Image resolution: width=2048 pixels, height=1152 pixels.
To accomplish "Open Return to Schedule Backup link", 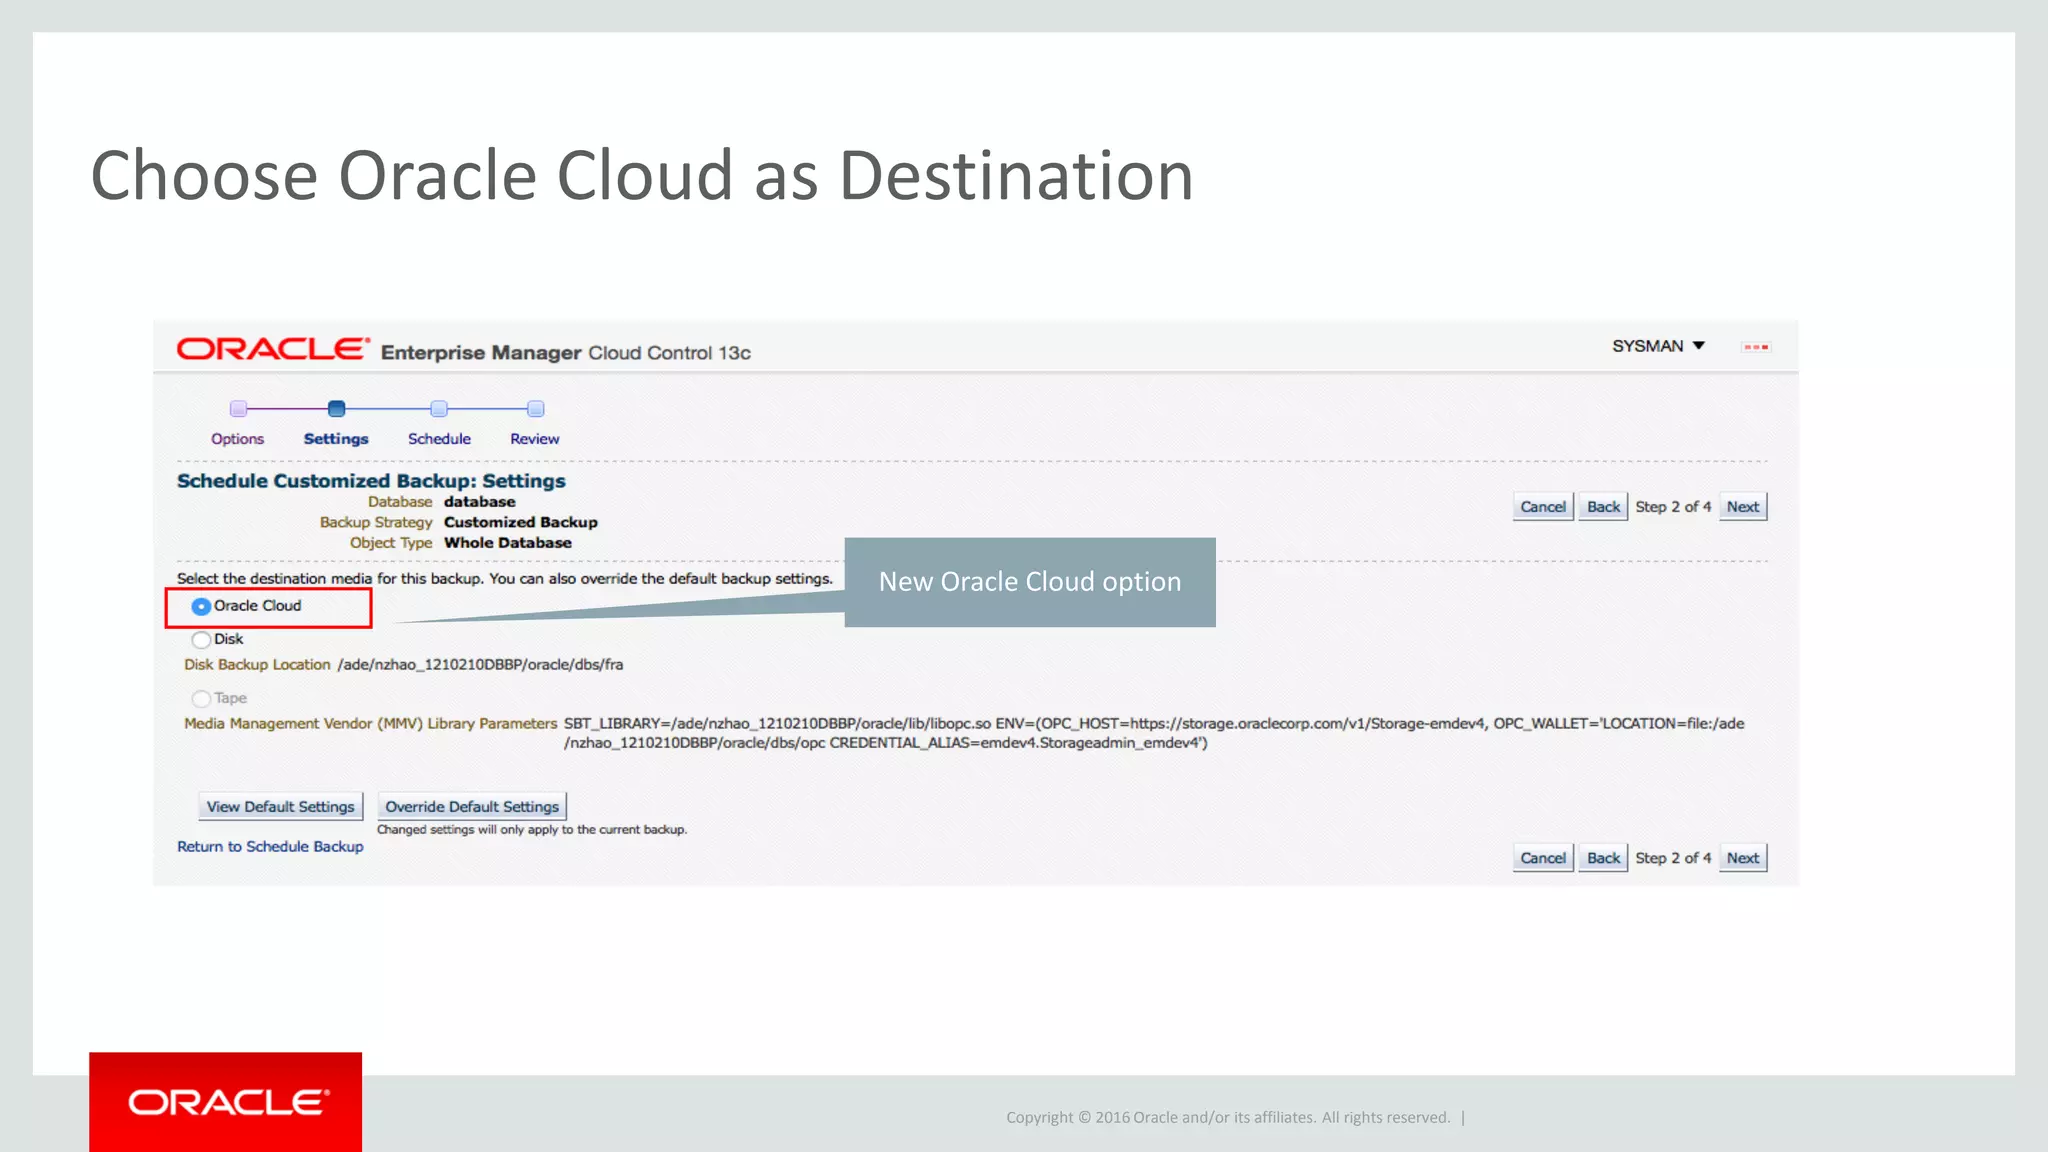I will click(270, 847).
